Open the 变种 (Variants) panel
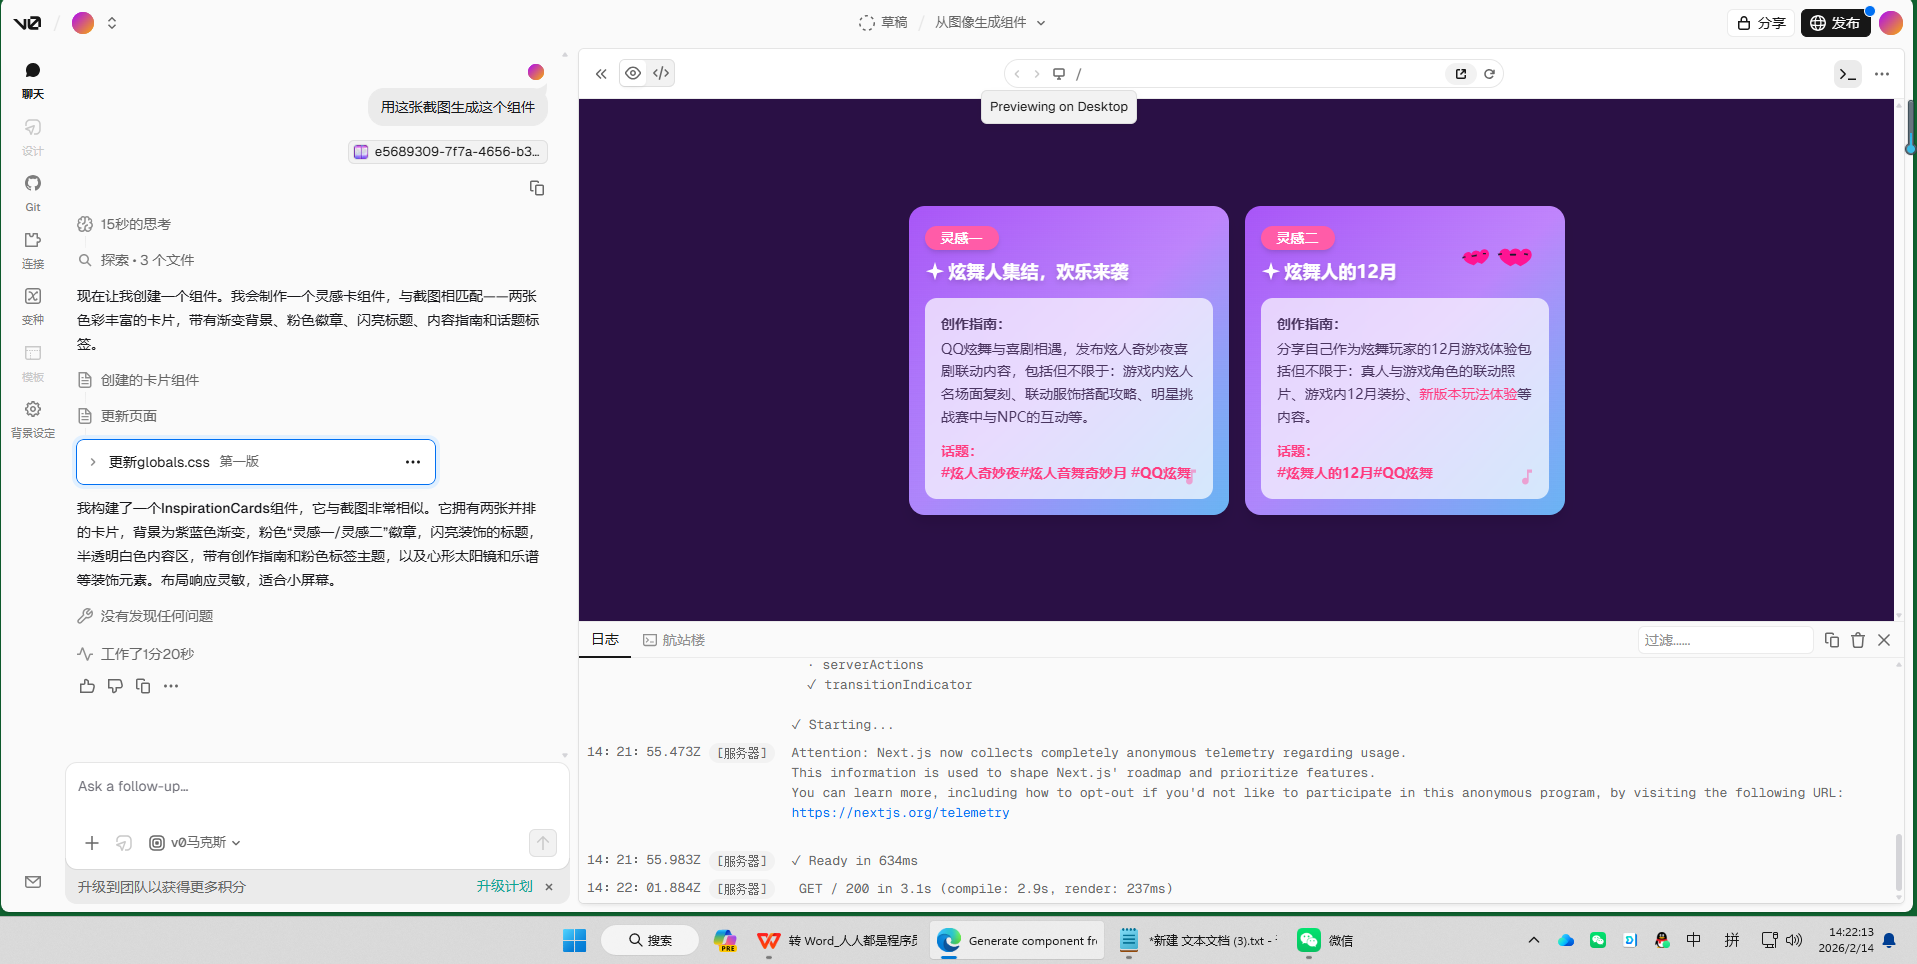Viewport: 1917px width, 964px height. 32,302
